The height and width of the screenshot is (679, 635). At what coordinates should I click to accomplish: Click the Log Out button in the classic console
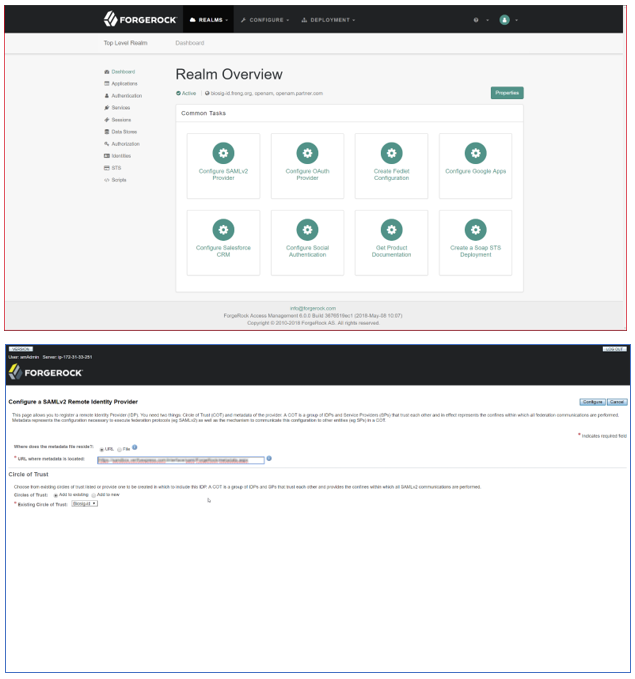(614, 349)
